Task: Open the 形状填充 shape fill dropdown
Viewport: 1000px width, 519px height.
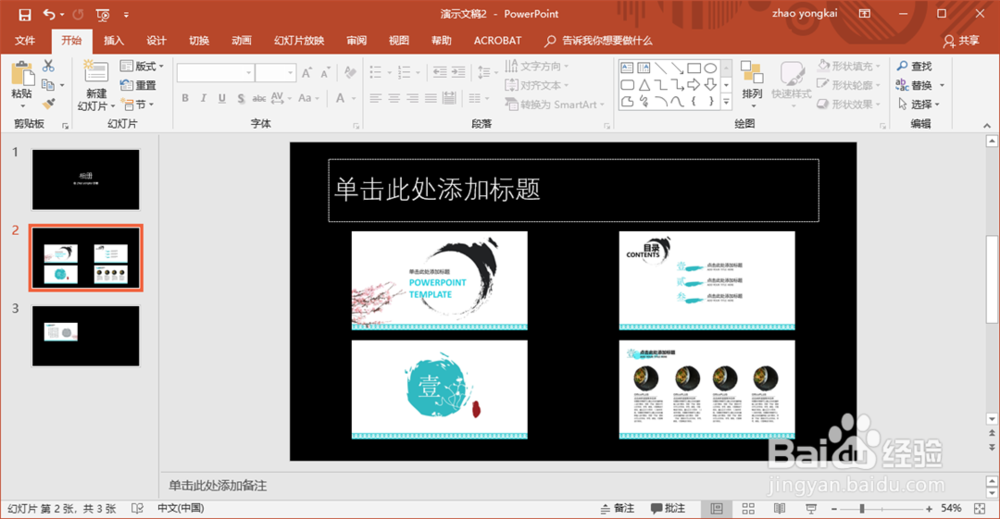Action: [849, 66]
